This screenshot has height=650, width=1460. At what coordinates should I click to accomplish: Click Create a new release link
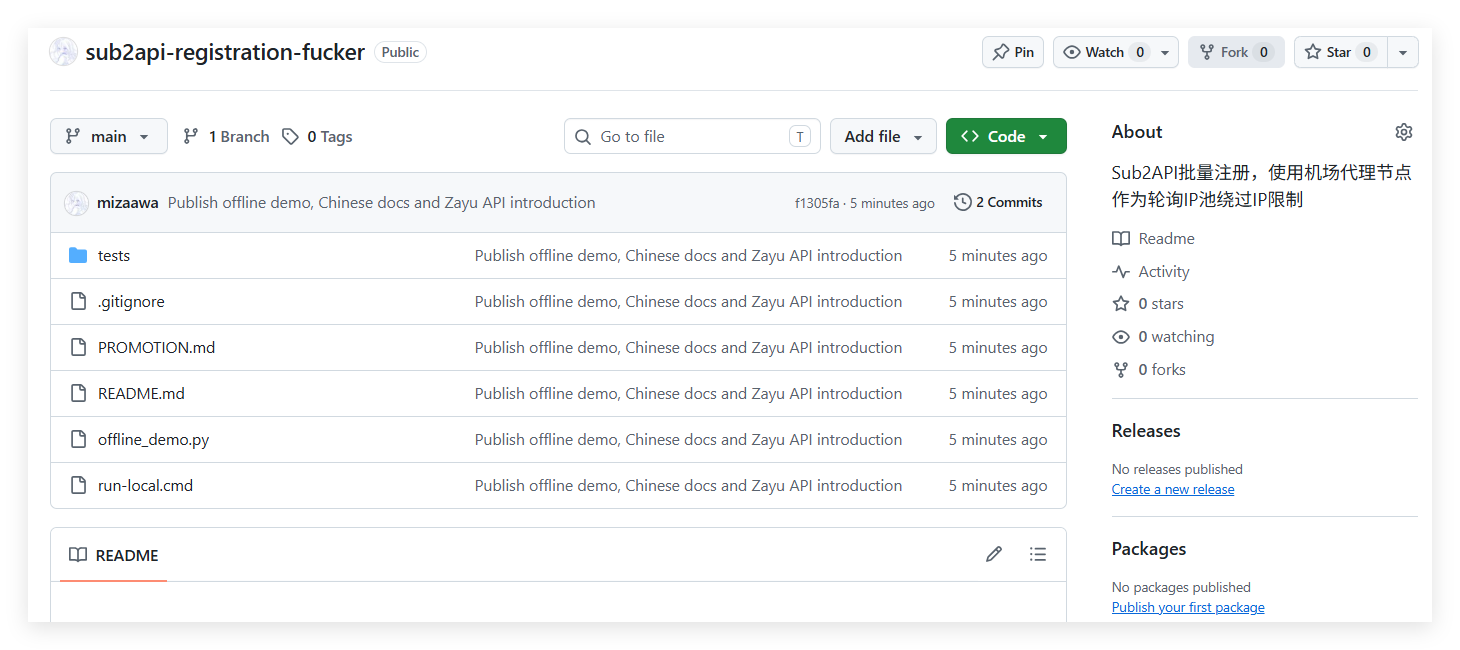[1173, 489]
